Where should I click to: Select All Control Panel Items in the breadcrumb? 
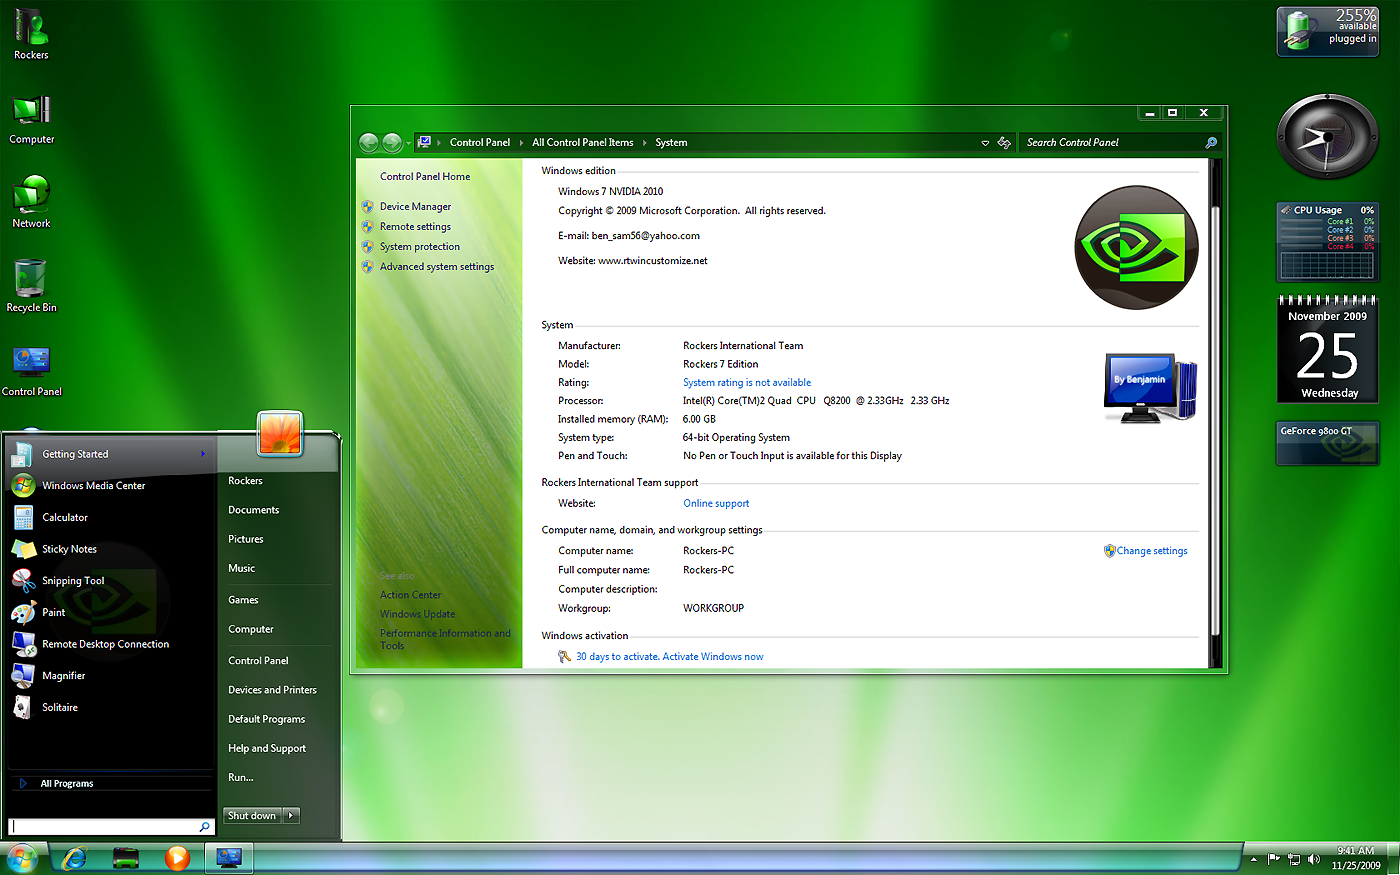pyautogui.click(x=583, y=142)
